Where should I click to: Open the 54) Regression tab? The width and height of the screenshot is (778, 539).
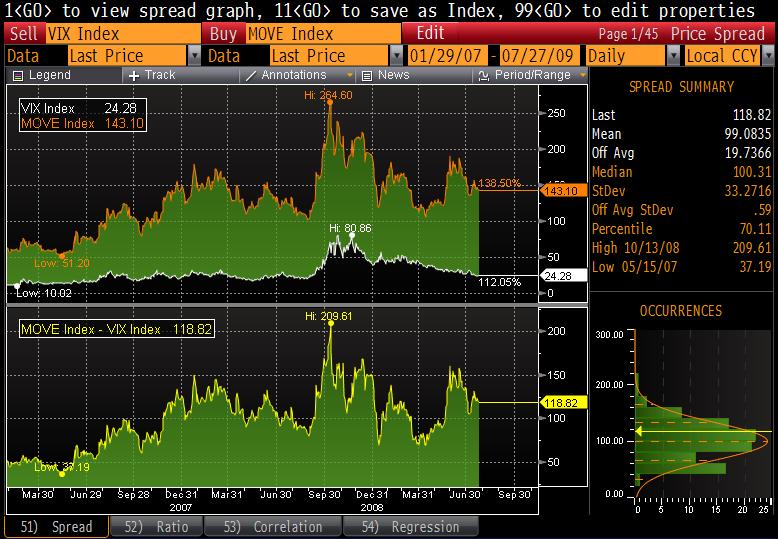point(411,527)
